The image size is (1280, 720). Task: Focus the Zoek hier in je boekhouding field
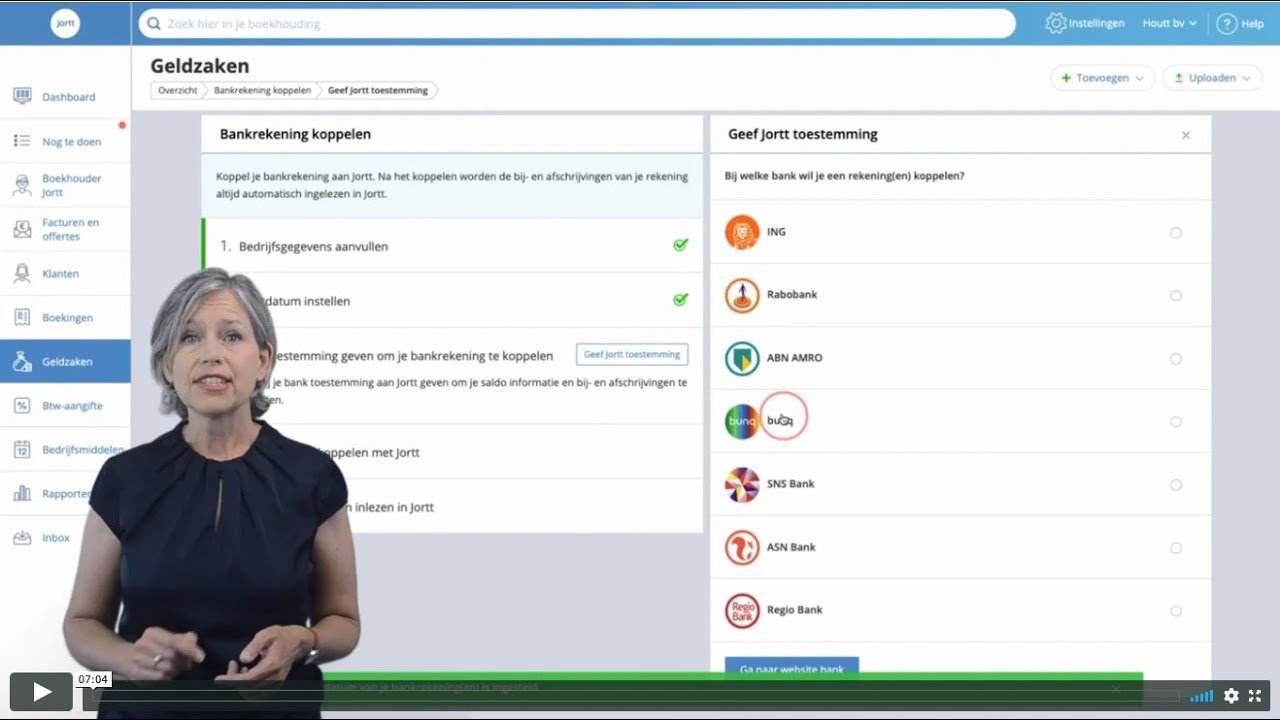577,23
